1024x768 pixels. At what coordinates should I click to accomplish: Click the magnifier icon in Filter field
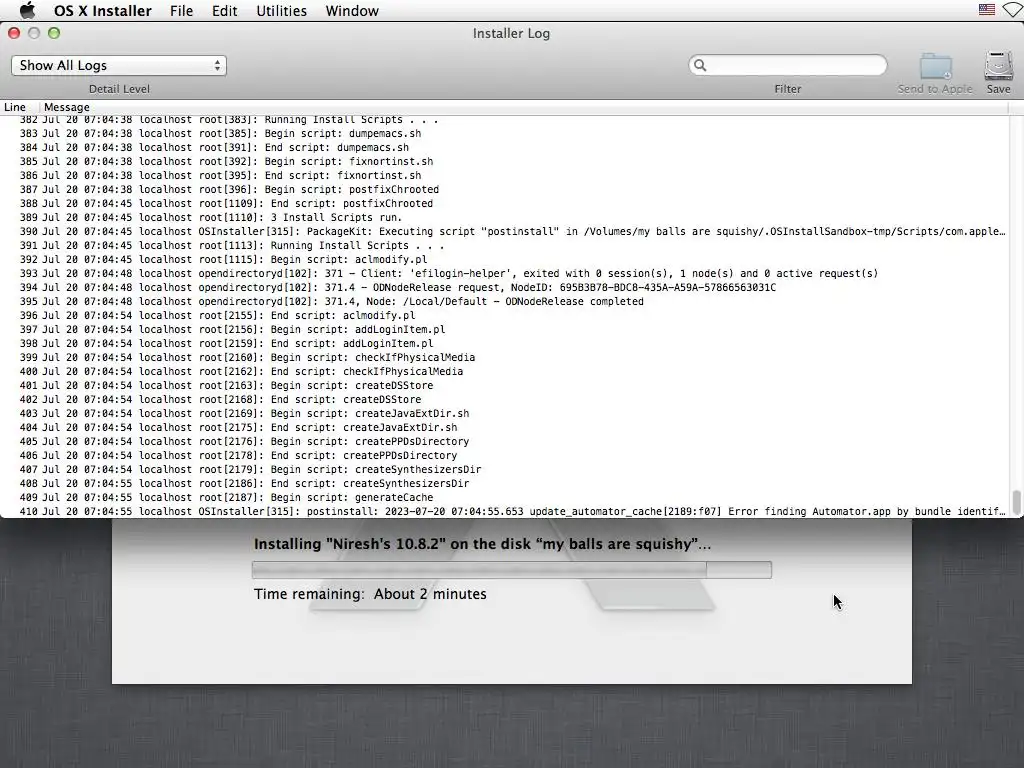click(x=700, y=65)
